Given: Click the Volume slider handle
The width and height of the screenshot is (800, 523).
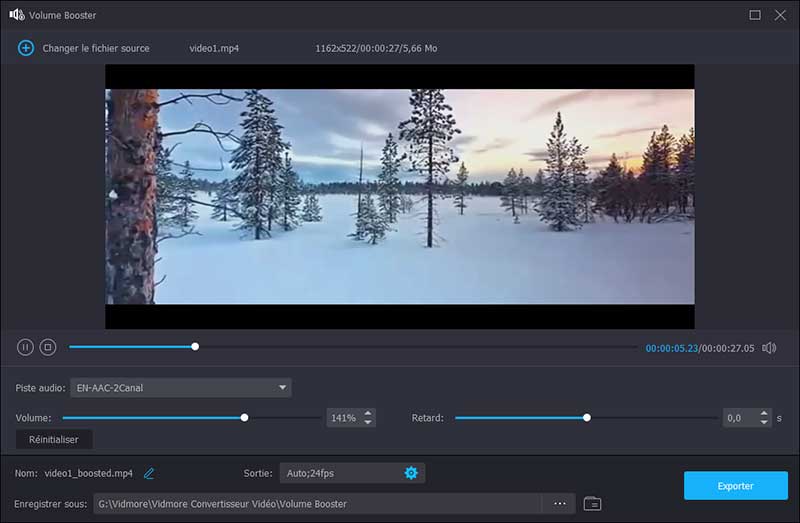Looking at the screenshot, I should point(244,418).
